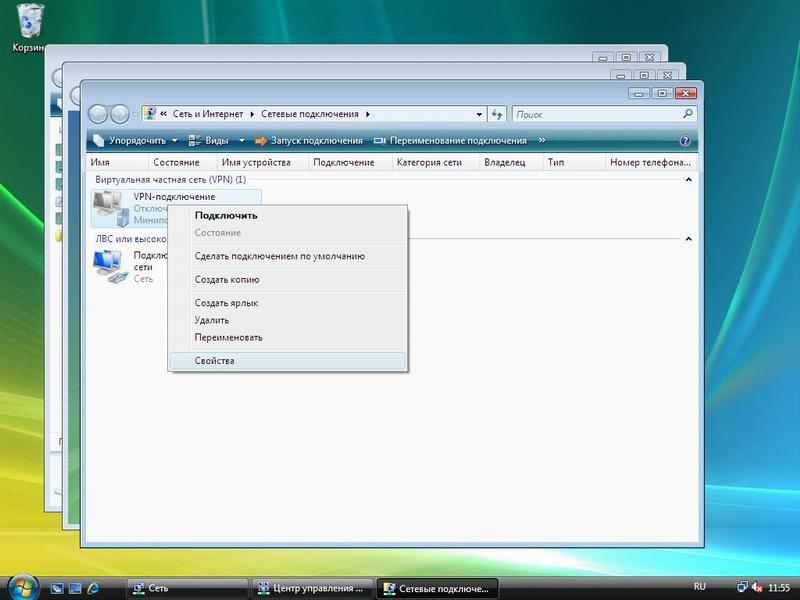Click the search magnifier icon
This screenshot has height=600, width=800.
688,114
